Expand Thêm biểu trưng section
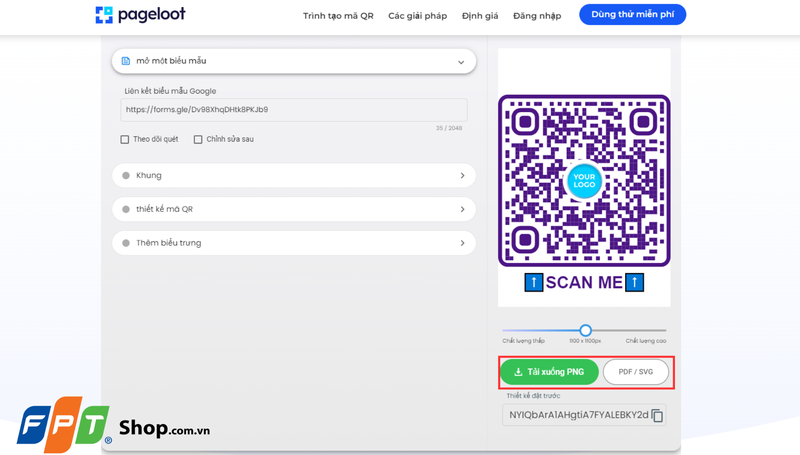800x455 pixels. [294, 243]
